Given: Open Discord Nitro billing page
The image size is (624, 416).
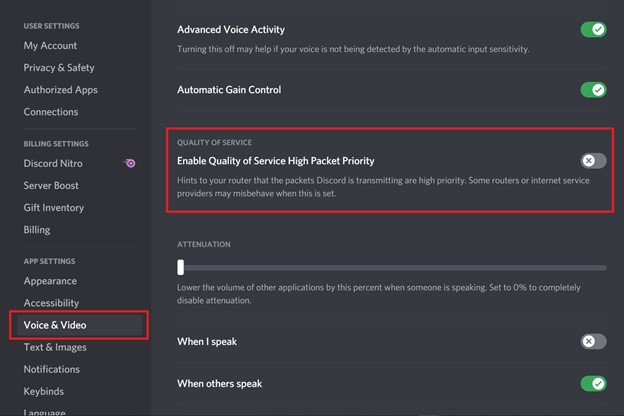Looking at the screenshot, I should click(x=53, y=164).
